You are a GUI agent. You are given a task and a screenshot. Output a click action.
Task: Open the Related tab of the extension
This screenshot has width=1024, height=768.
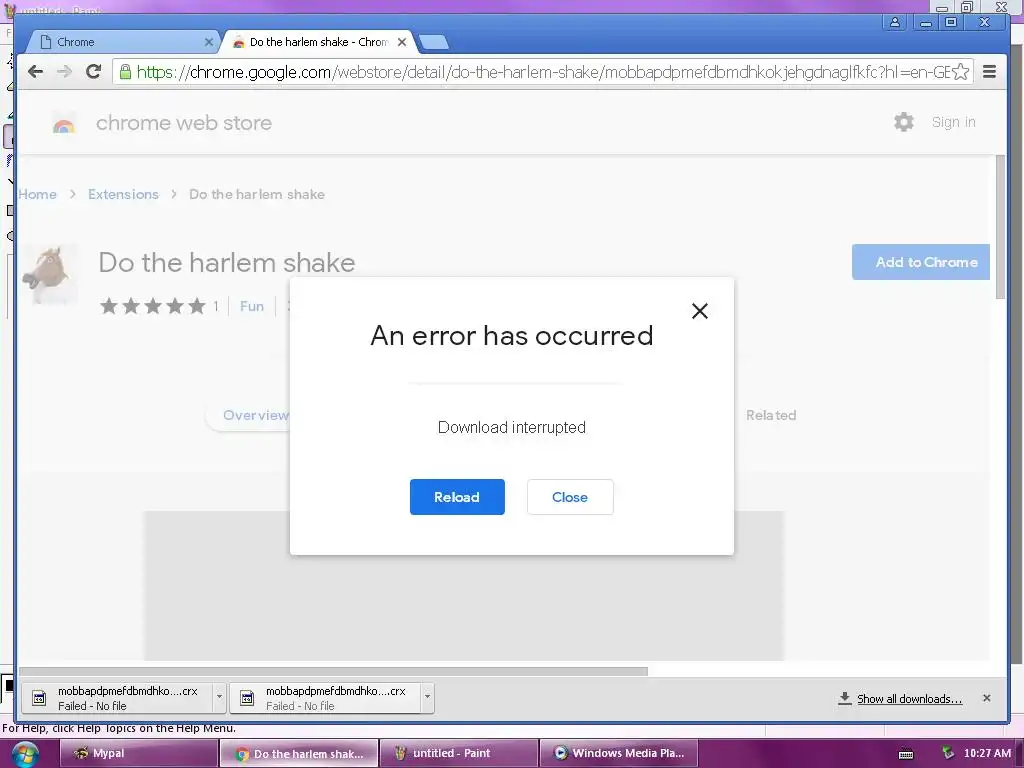tap(771, 415)
